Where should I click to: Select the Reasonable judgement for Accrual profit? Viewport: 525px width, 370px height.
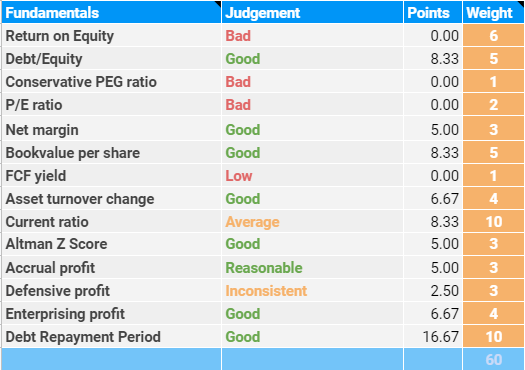pos(264,268)
